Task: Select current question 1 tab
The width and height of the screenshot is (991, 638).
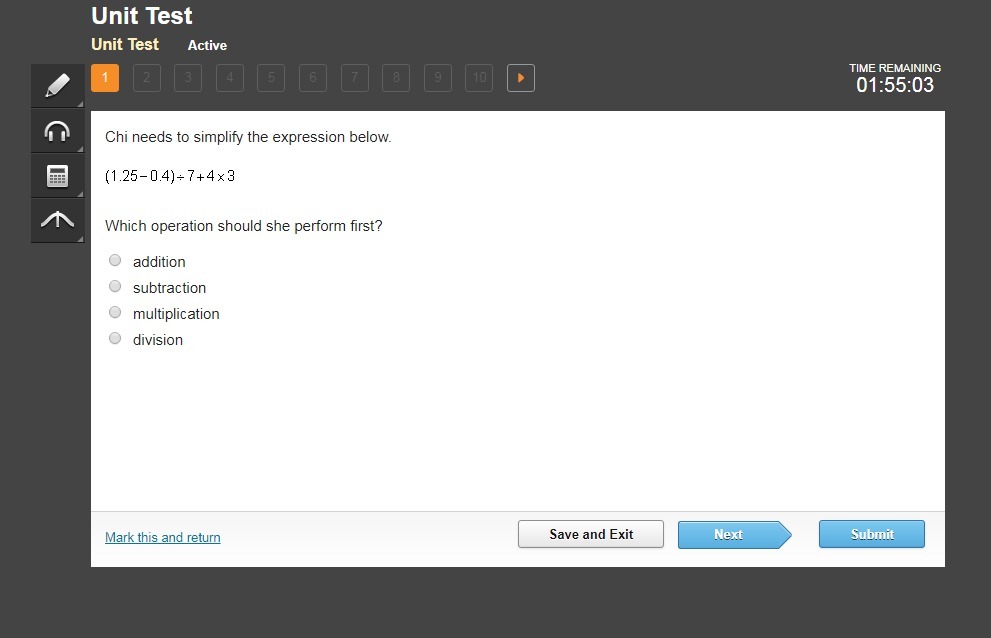Action: coord(105,78)
